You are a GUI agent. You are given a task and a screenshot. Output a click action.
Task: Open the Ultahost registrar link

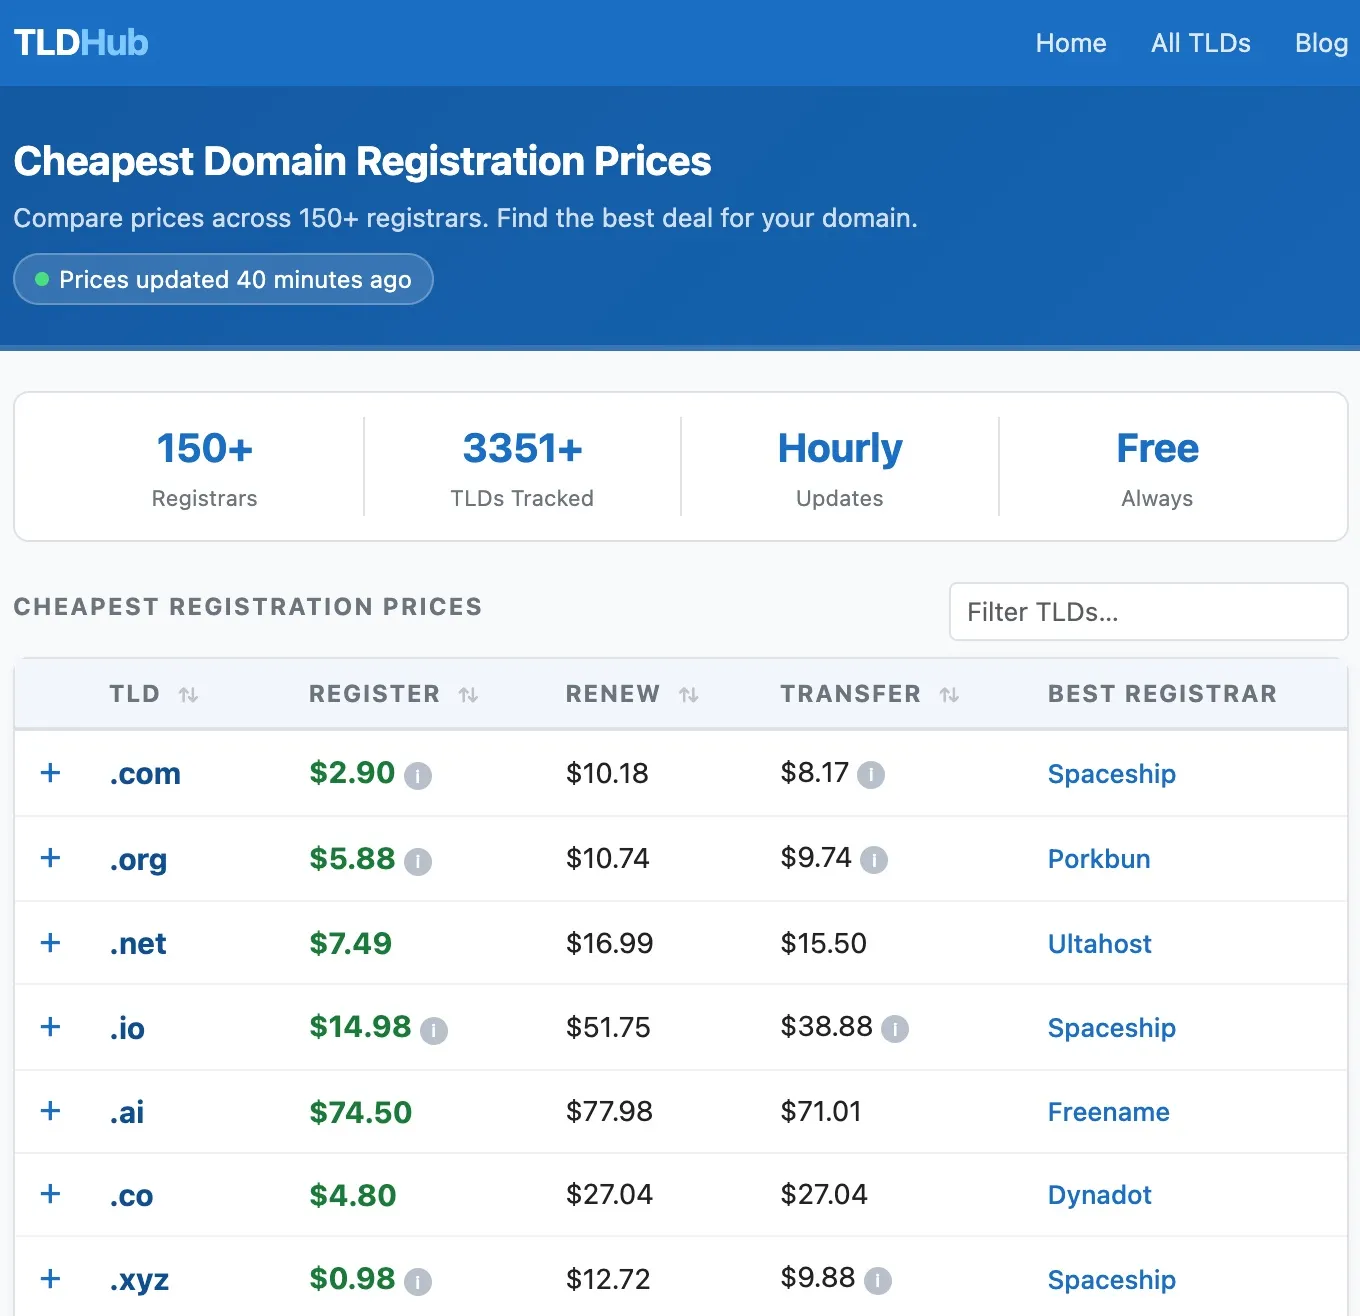coord(1100,944)
